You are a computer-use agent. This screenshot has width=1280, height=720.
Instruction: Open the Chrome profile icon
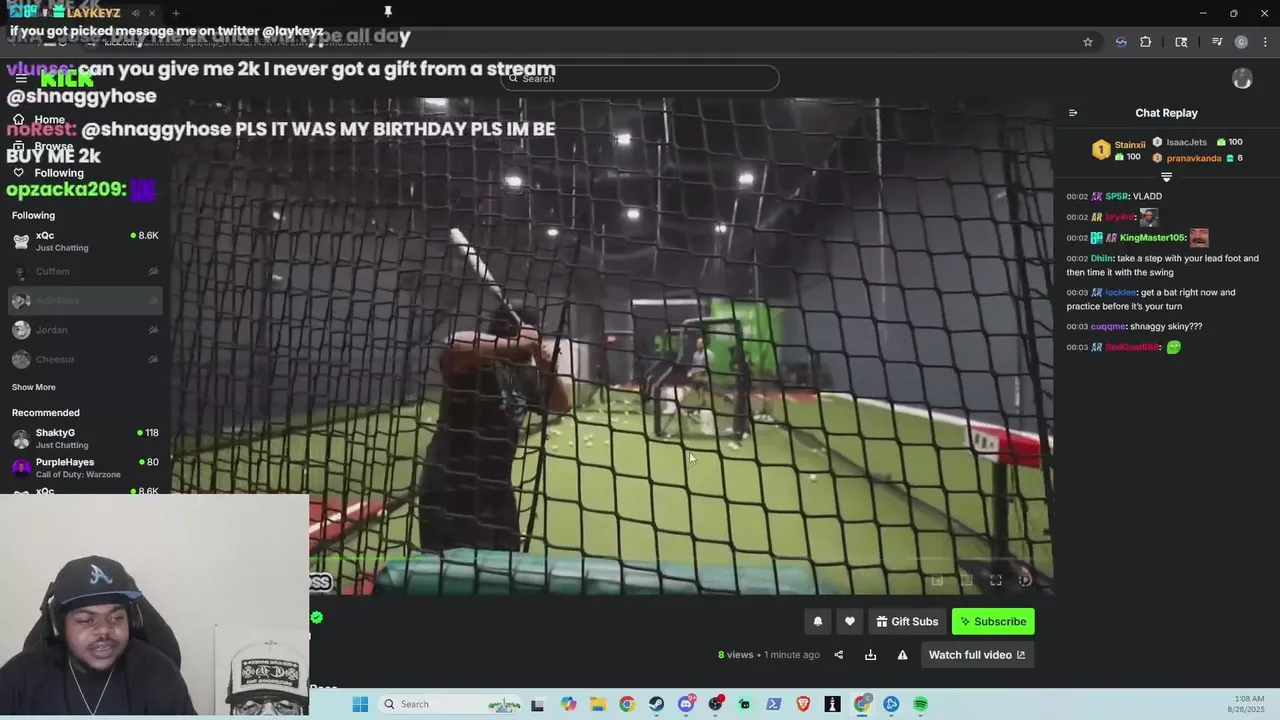(1241, 42)
